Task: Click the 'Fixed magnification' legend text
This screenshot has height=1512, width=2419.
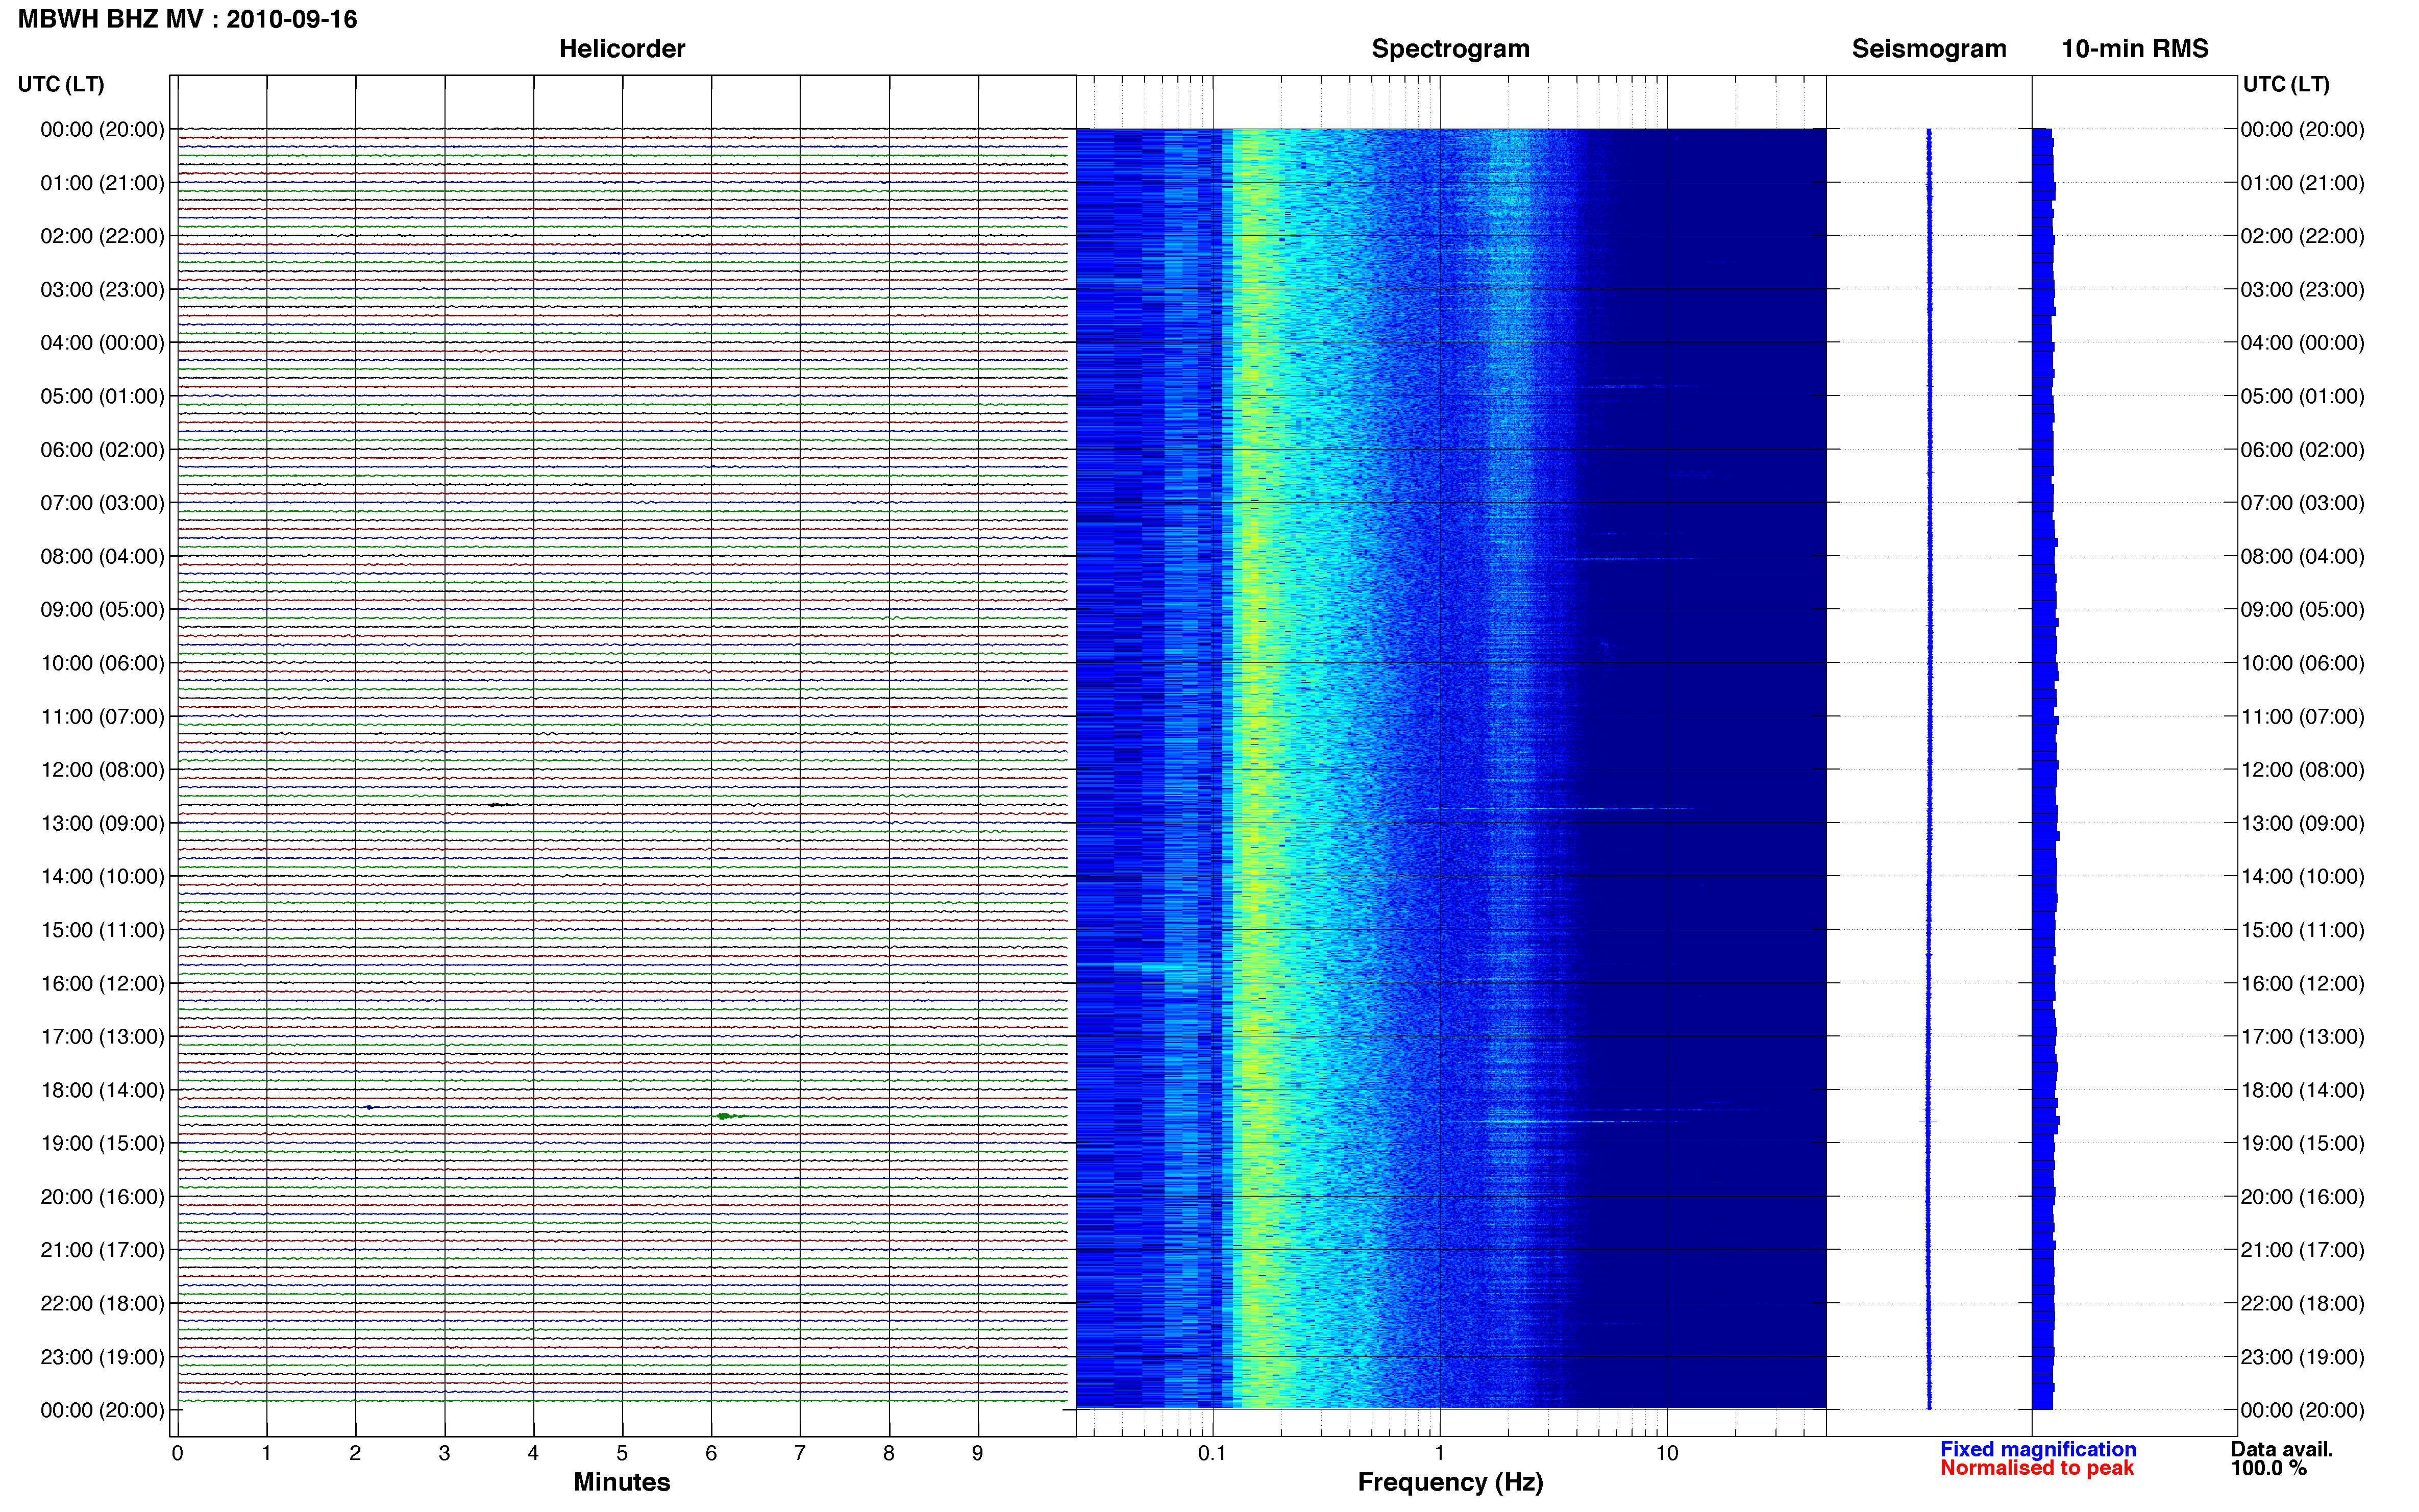Action: tap(2038, 1449)
